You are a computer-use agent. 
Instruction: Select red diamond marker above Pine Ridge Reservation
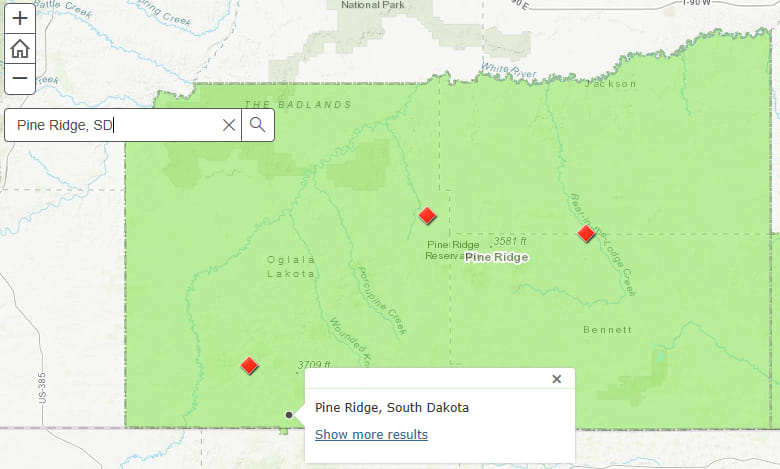[428, 215]
